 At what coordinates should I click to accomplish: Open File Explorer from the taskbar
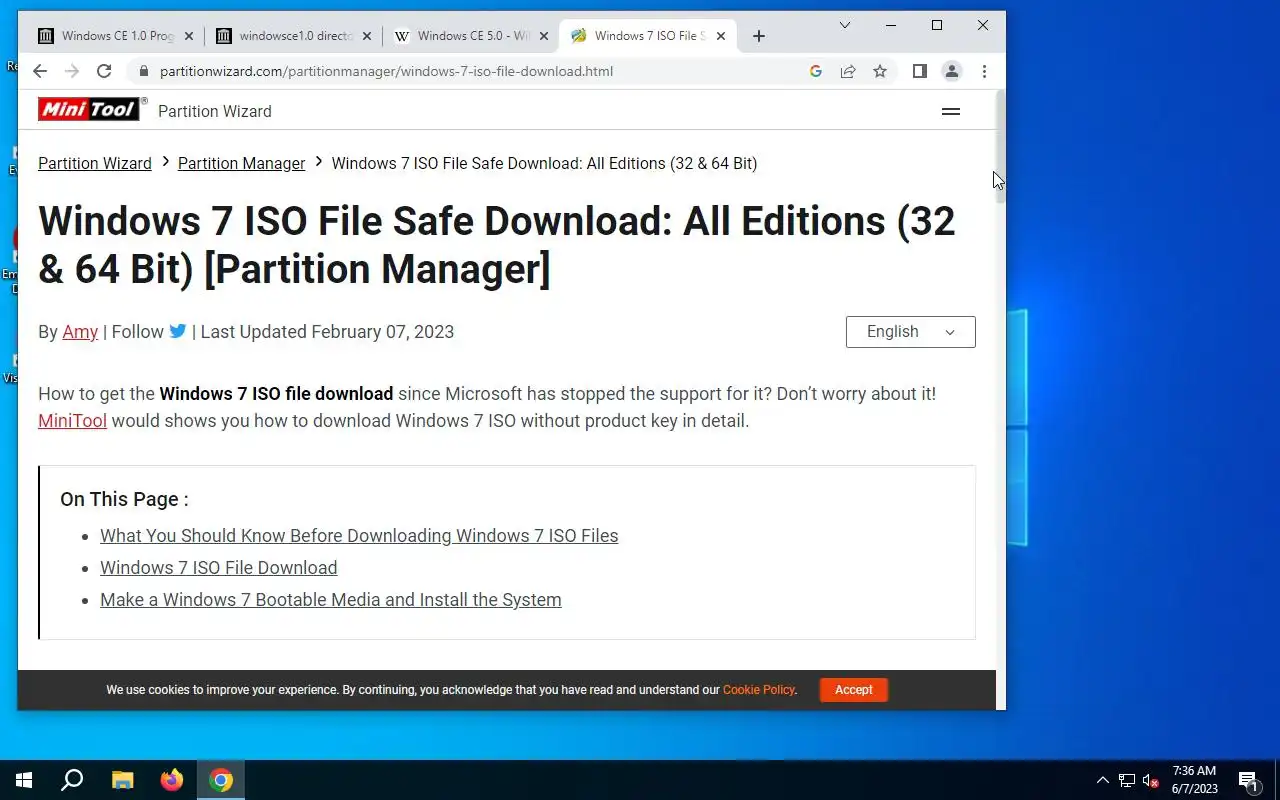[122, 780]
